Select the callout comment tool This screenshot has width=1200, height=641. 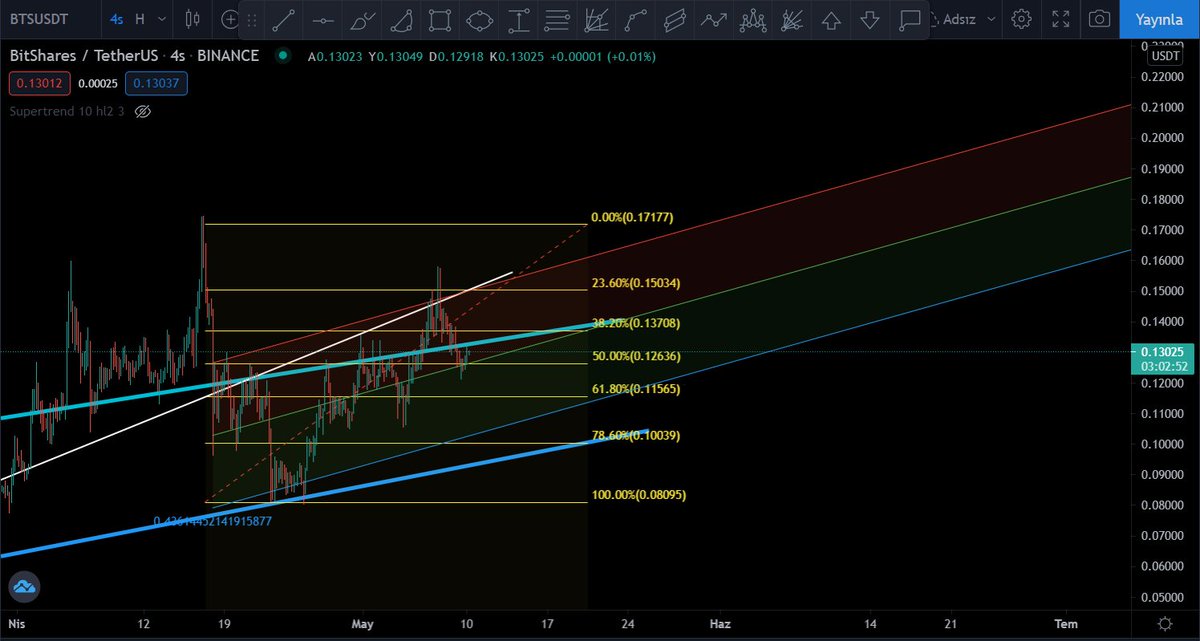909,19
